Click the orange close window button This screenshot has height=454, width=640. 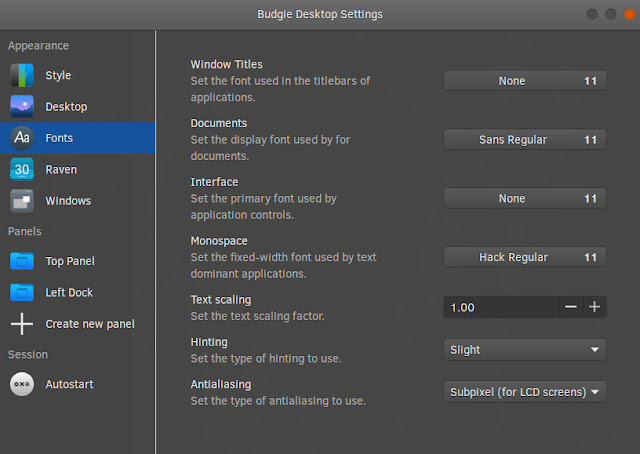630,14
